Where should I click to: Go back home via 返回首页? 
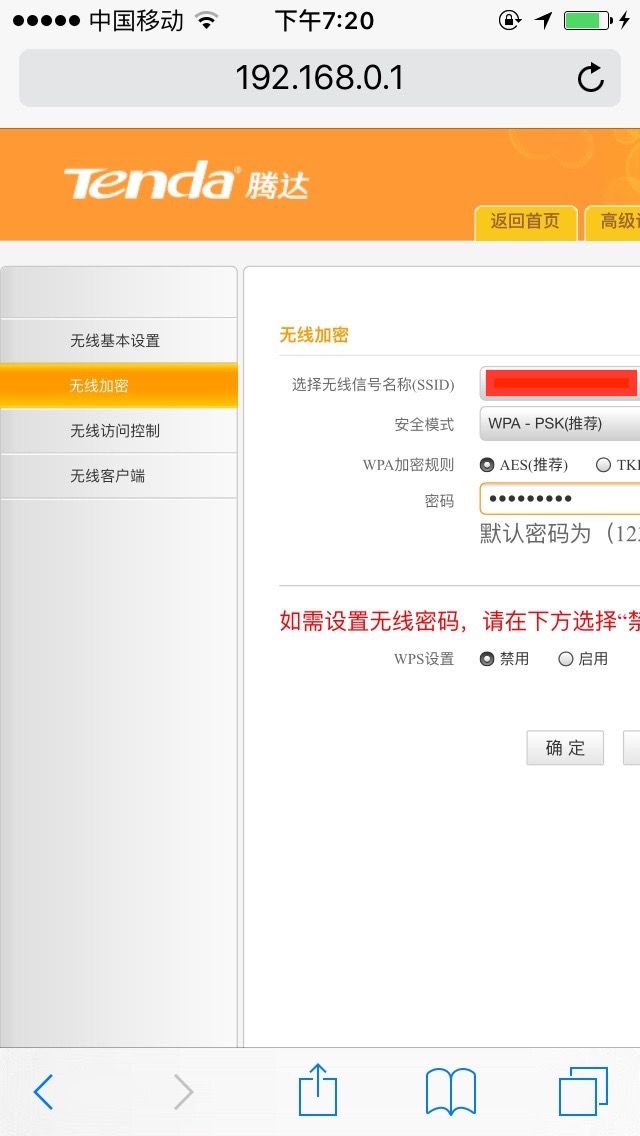tap(525, 223)
